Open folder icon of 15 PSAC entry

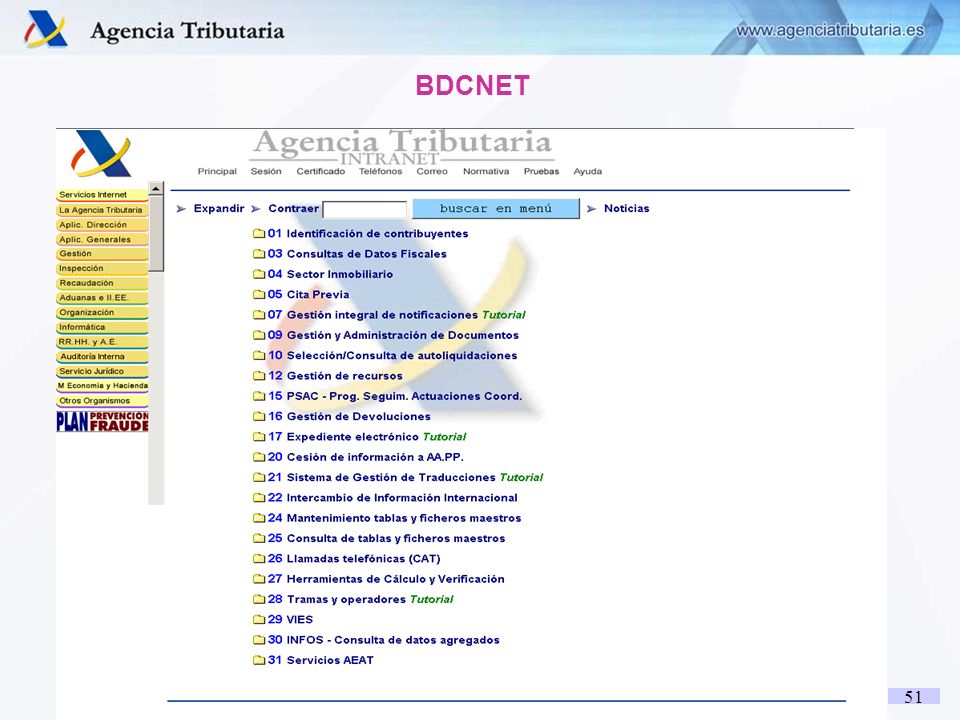coord(259,396)
